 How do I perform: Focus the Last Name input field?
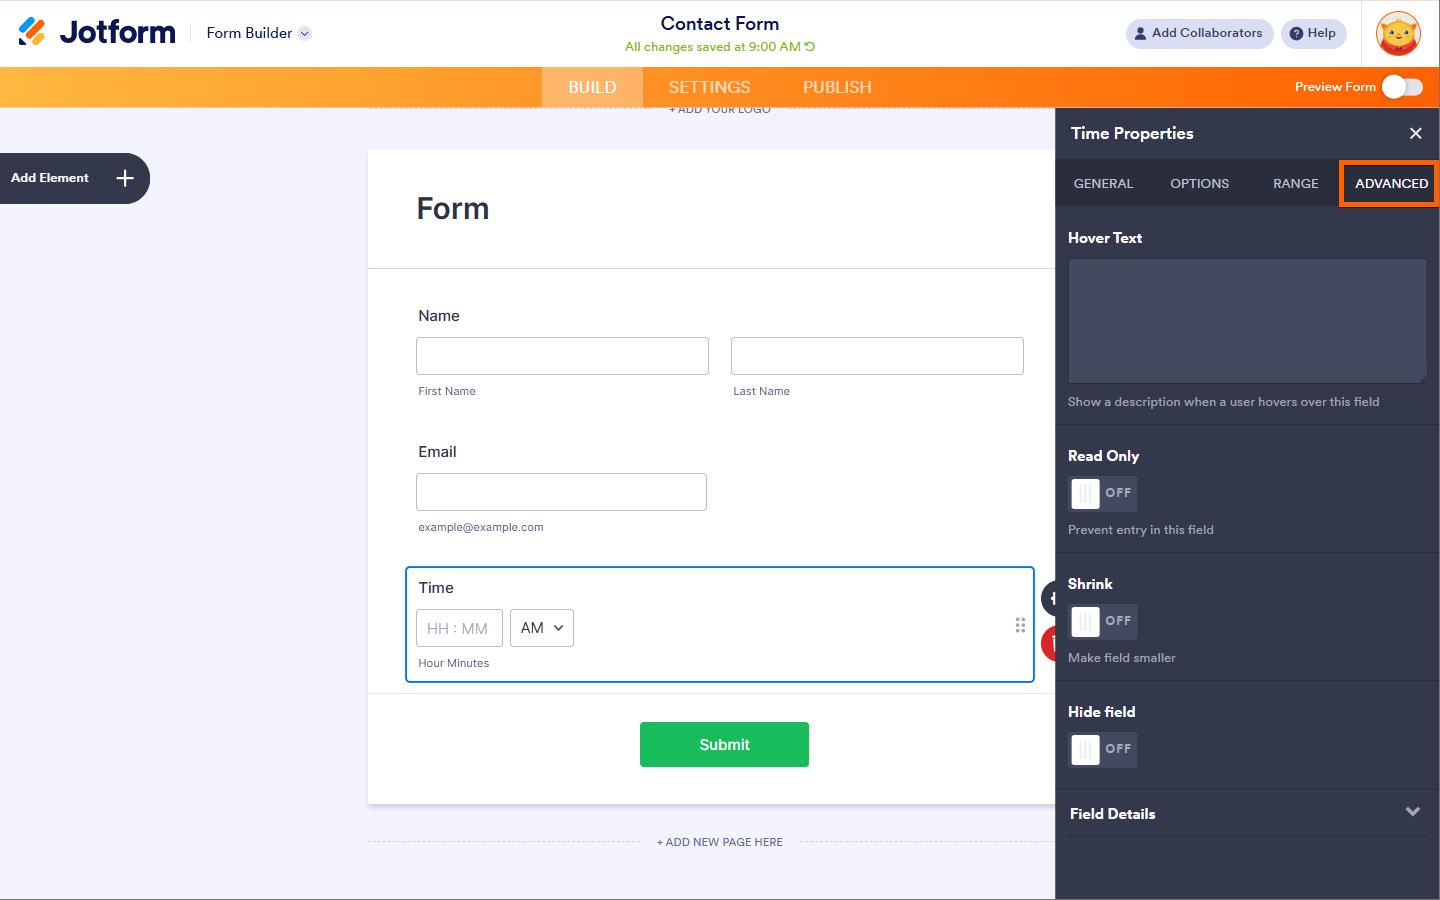click(x=877, y=356)
